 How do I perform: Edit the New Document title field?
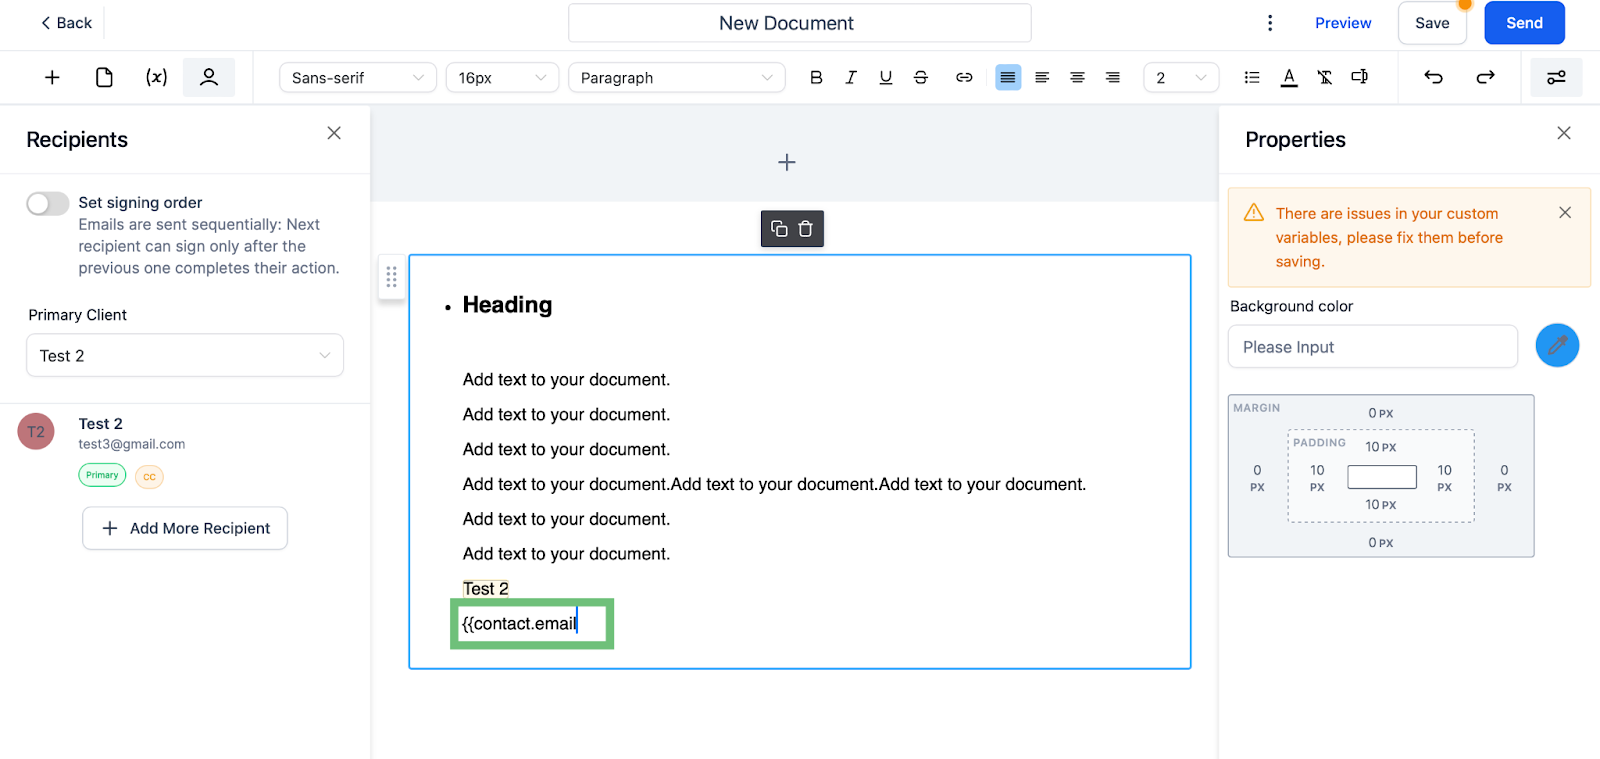(800, 23)
